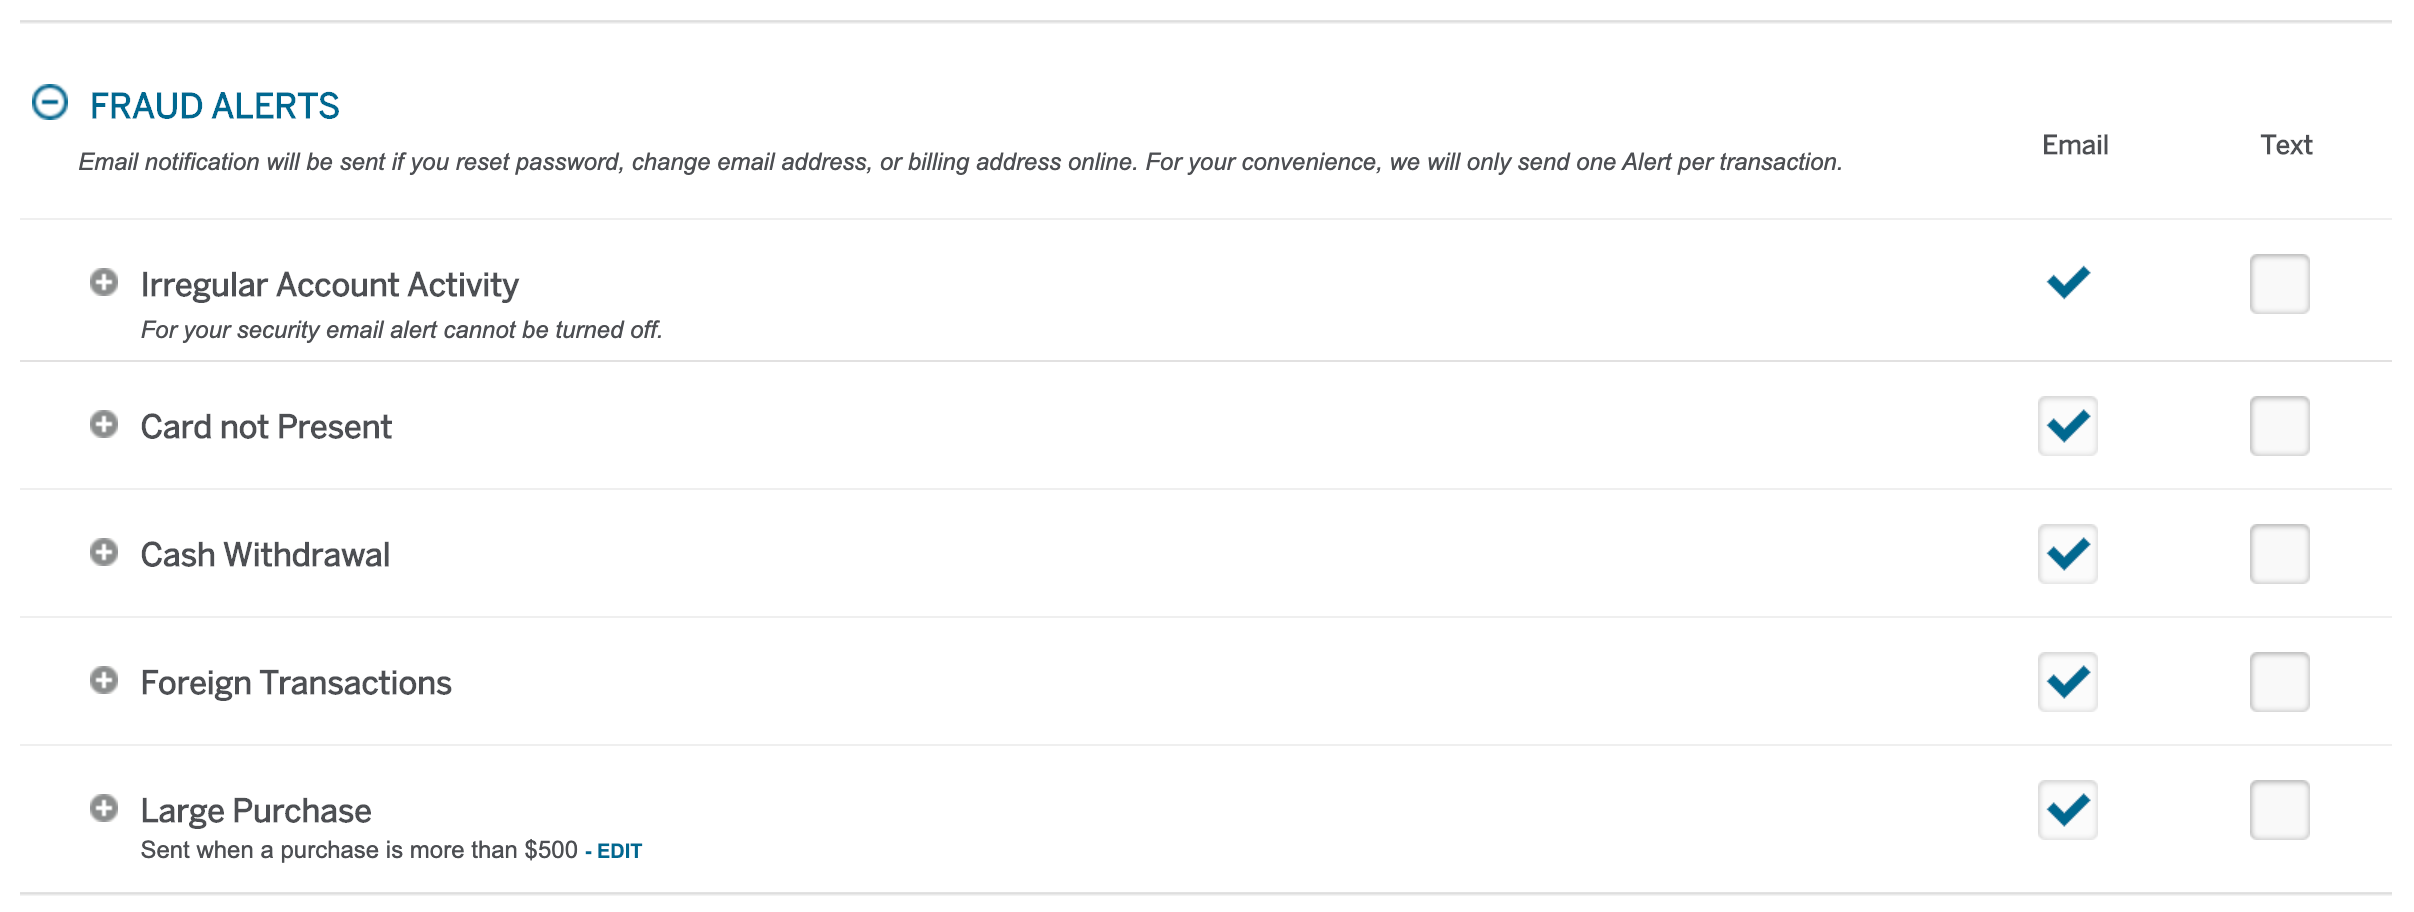Collapse the Fraud Alerts section icon
2414x912 pixels.
point(50,102)
